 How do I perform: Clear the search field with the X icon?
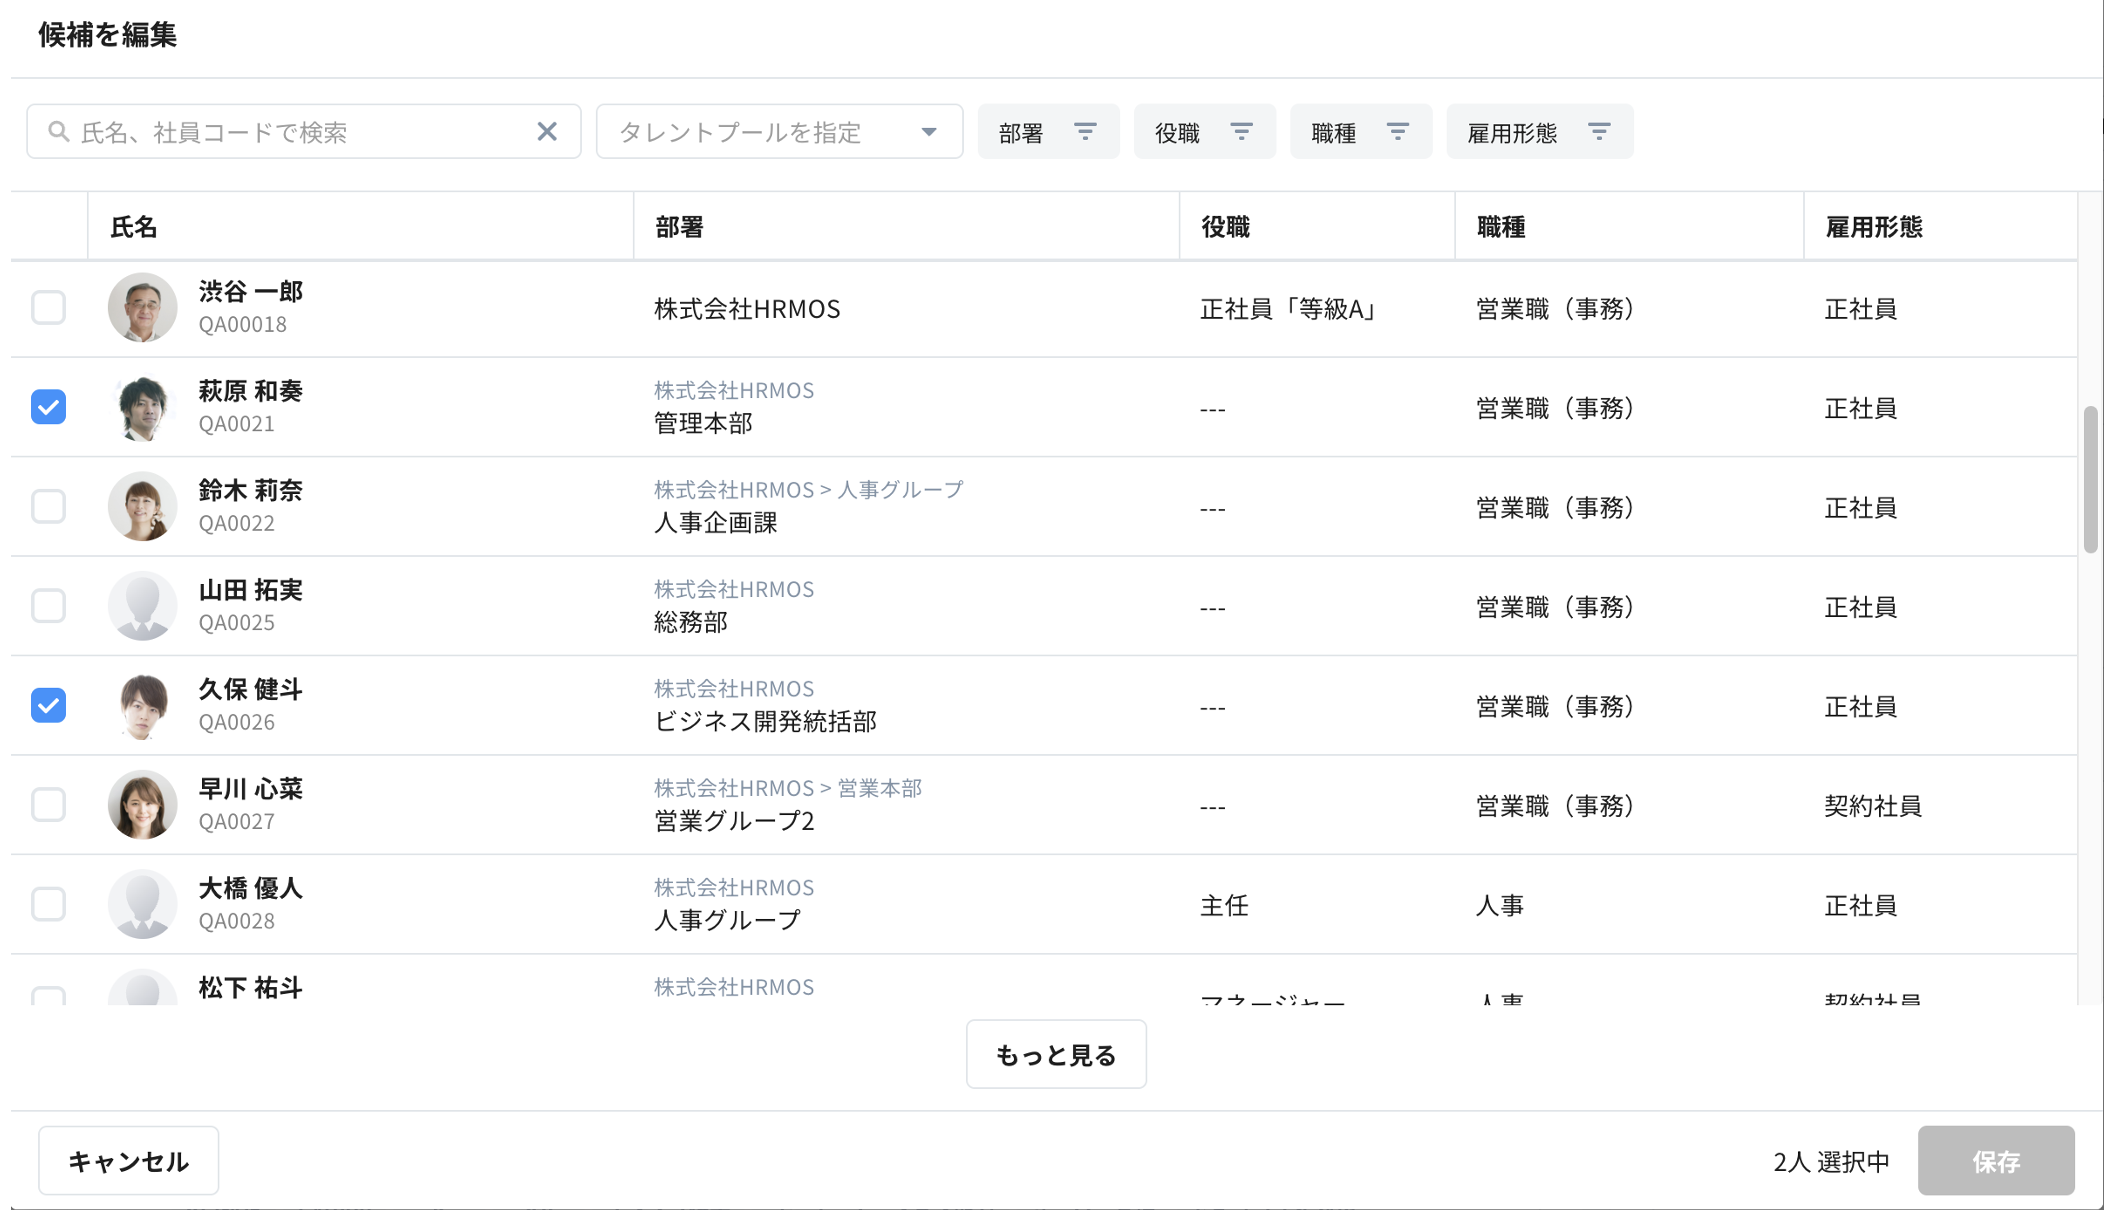pos(547,131)
